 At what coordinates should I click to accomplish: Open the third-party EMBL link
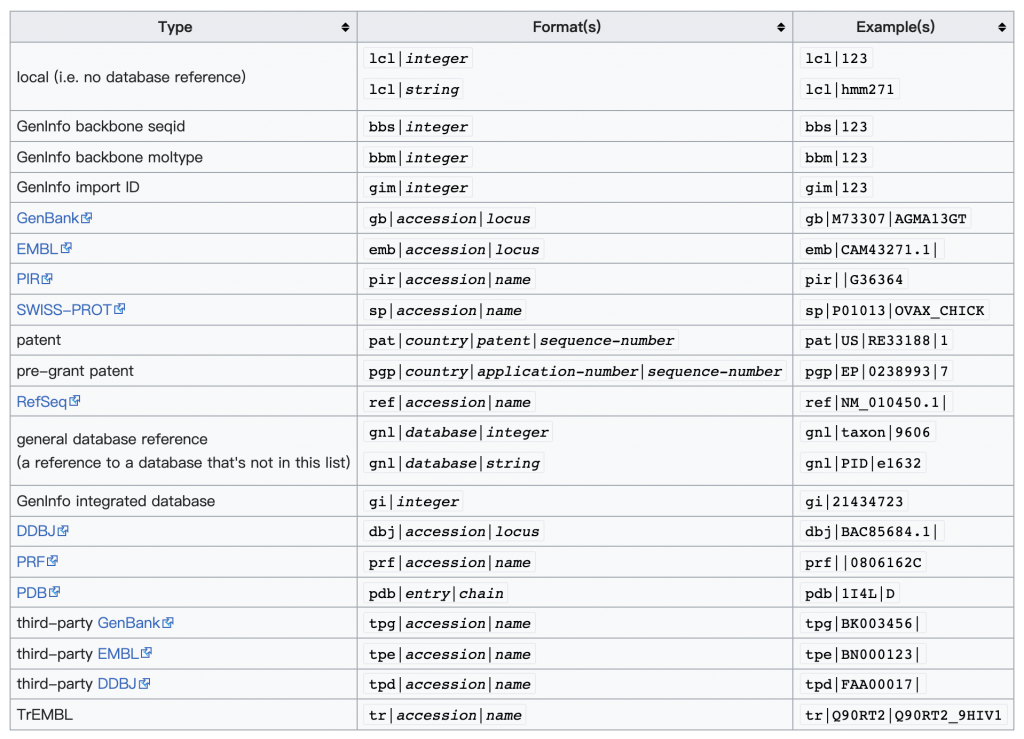pyautogui.click(x=118, y=654)
